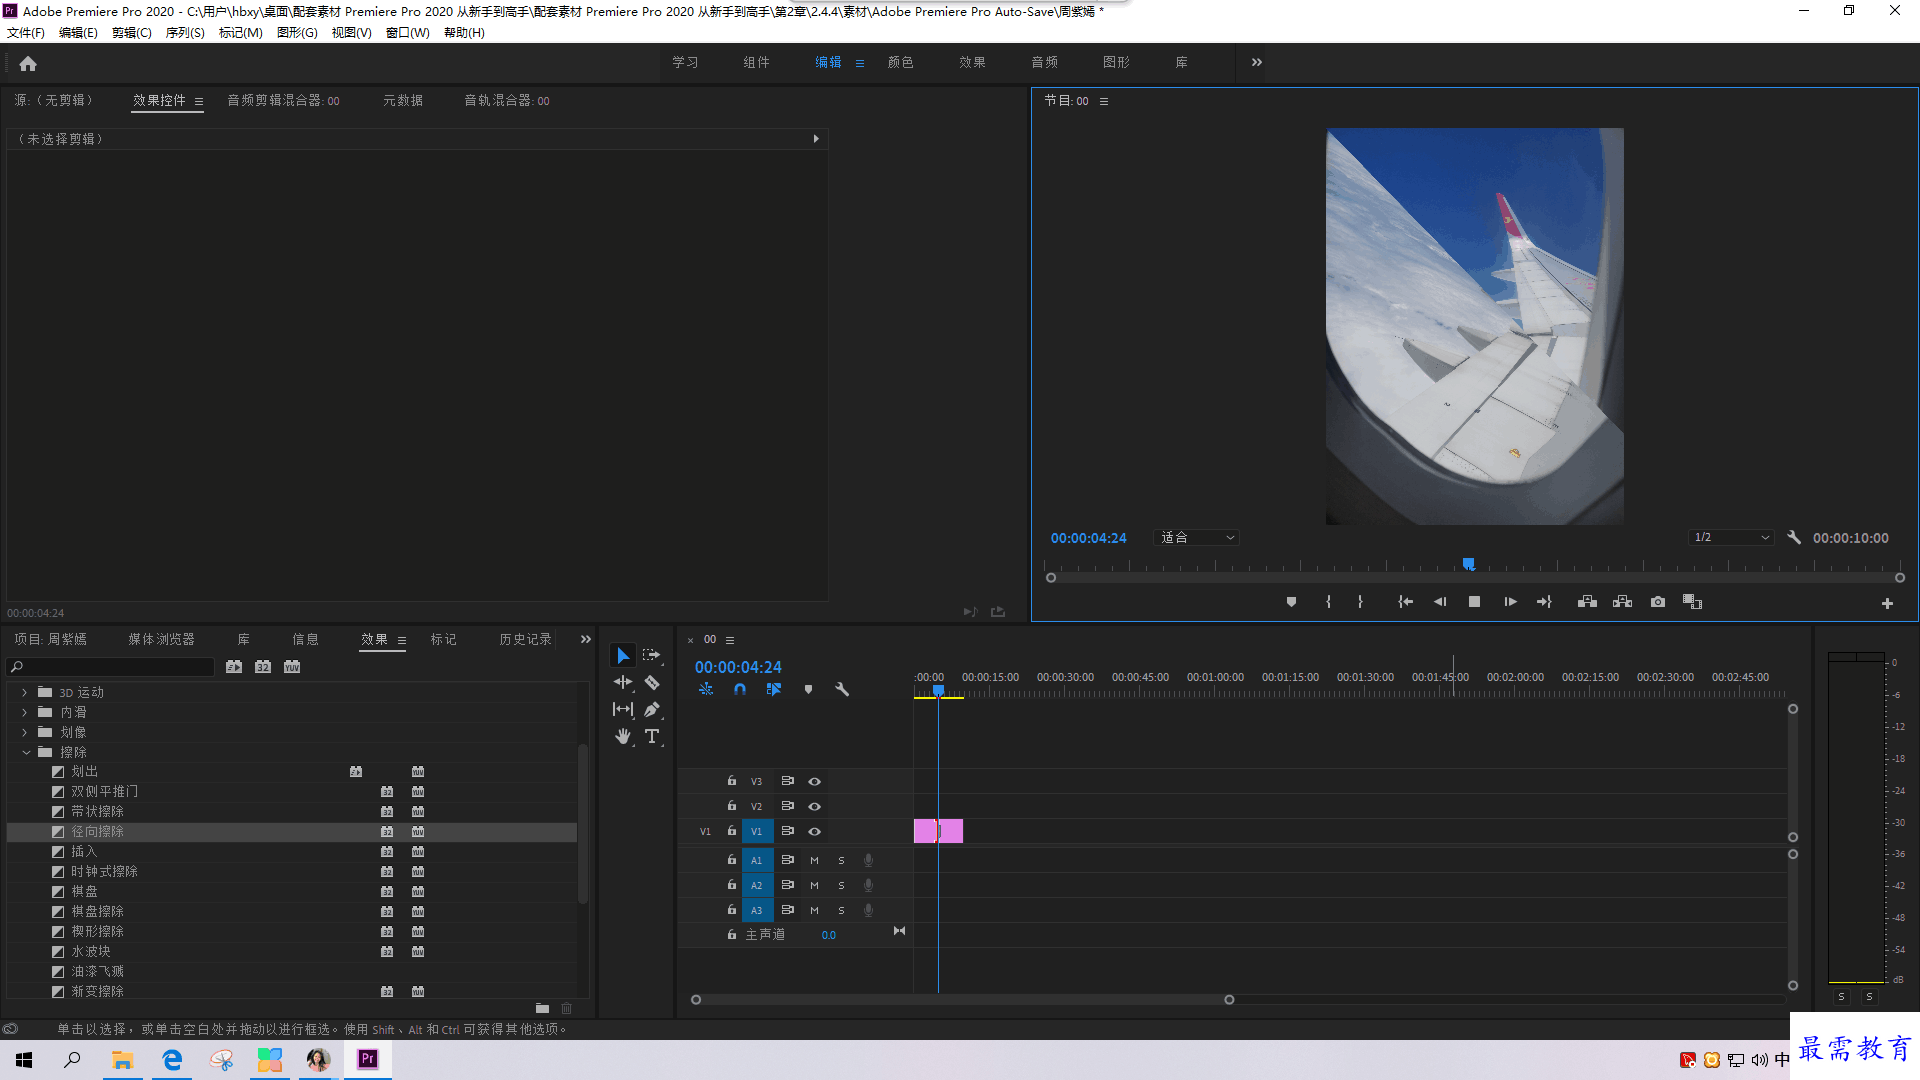Switch to 音频 workspace

click(1044, 62)
